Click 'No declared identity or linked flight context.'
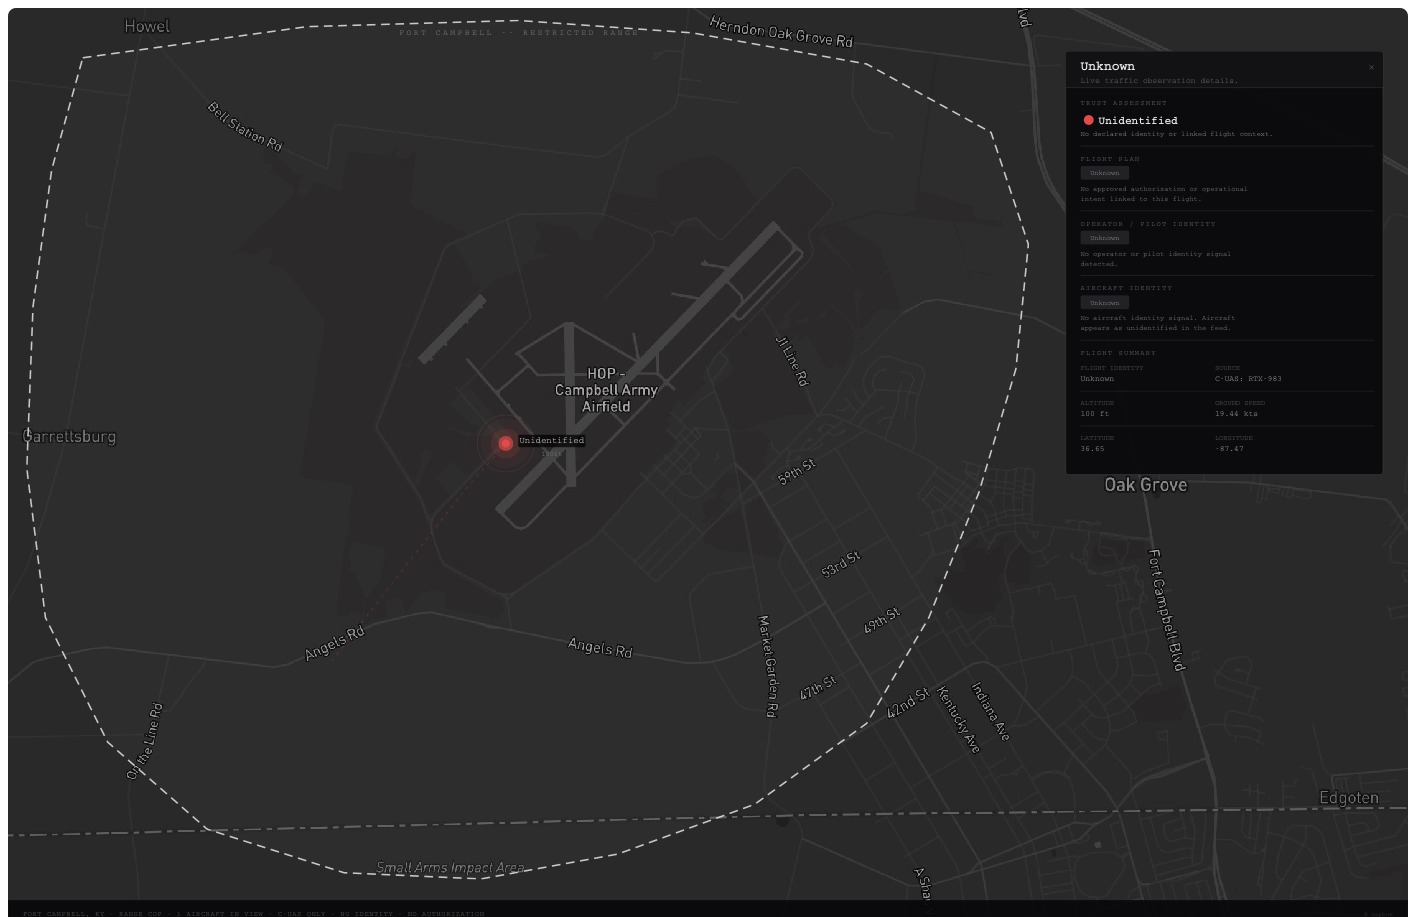The height and width of the screenshot is (917, 1410). pyautogui.click(x=1176, y=134)
